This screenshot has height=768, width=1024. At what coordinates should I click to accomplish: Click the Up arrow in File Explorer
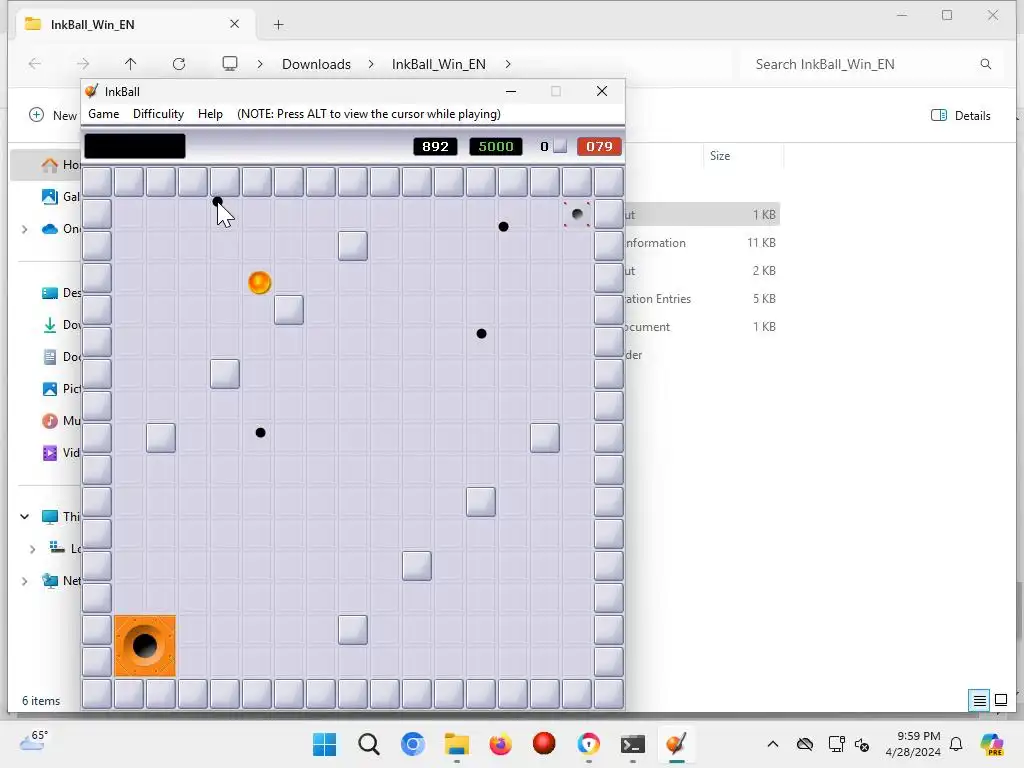[131, 63]
